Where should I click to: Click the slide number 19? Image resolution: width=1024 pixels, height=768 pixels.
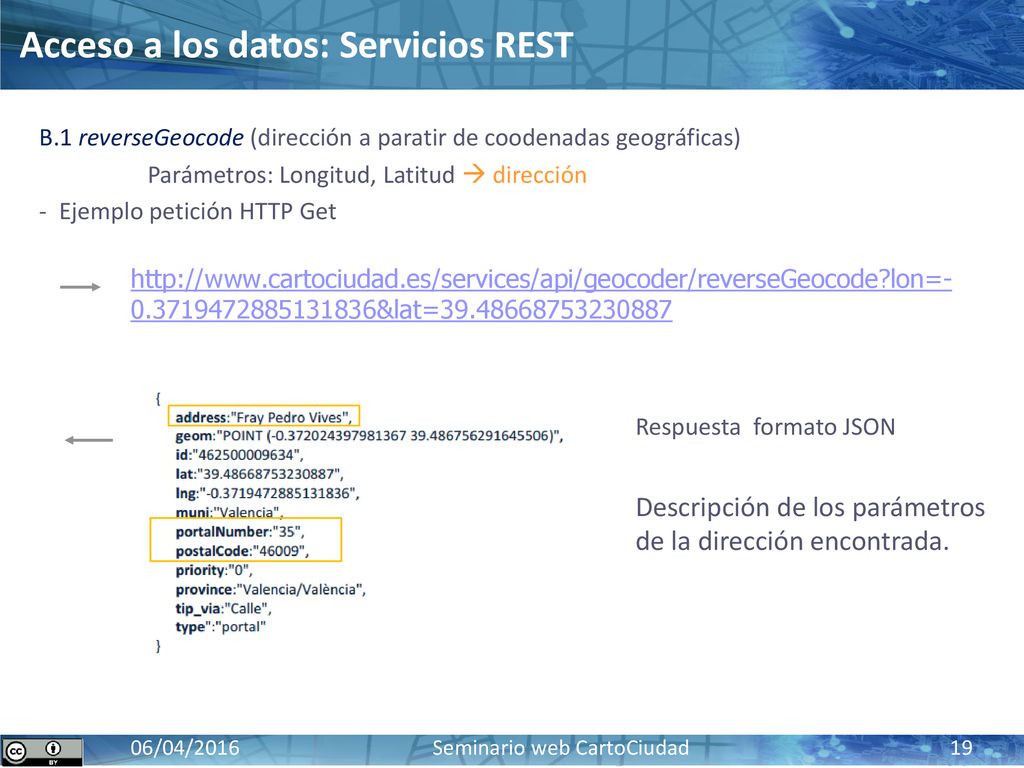pyautogui.click(x=961, y=748)
